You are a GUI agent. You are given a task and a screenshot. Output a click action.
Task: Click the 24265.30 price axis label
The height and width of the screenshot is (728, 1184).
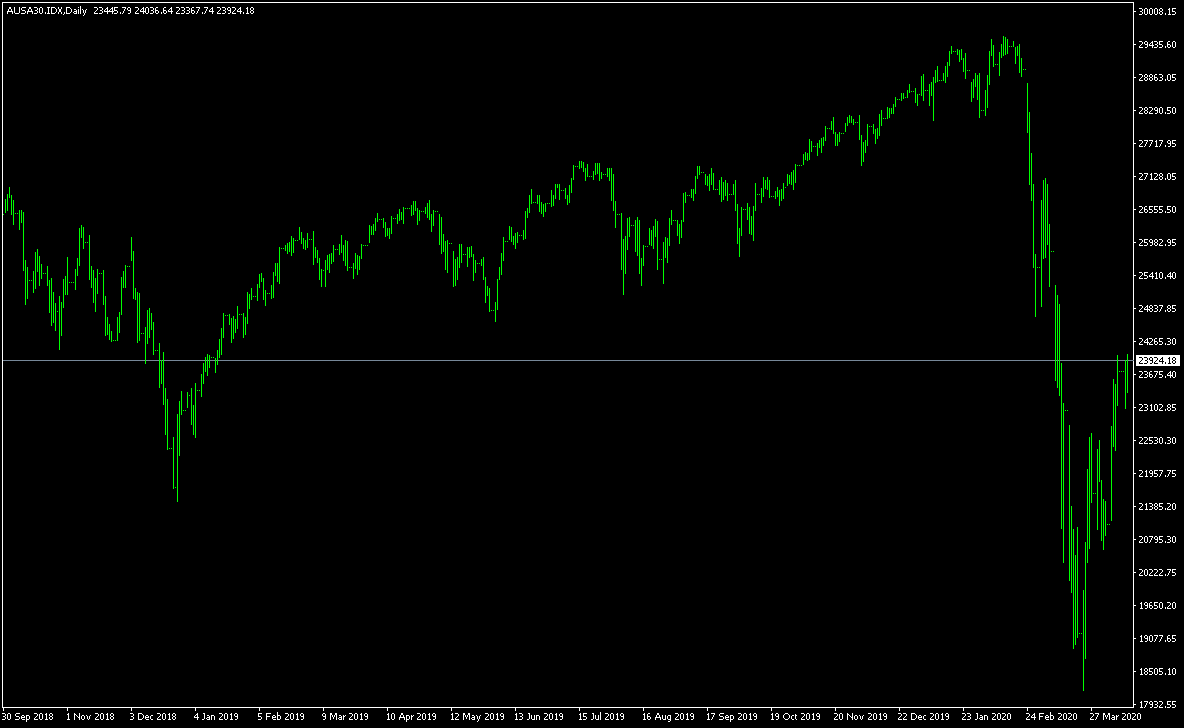pos(1158,342)
